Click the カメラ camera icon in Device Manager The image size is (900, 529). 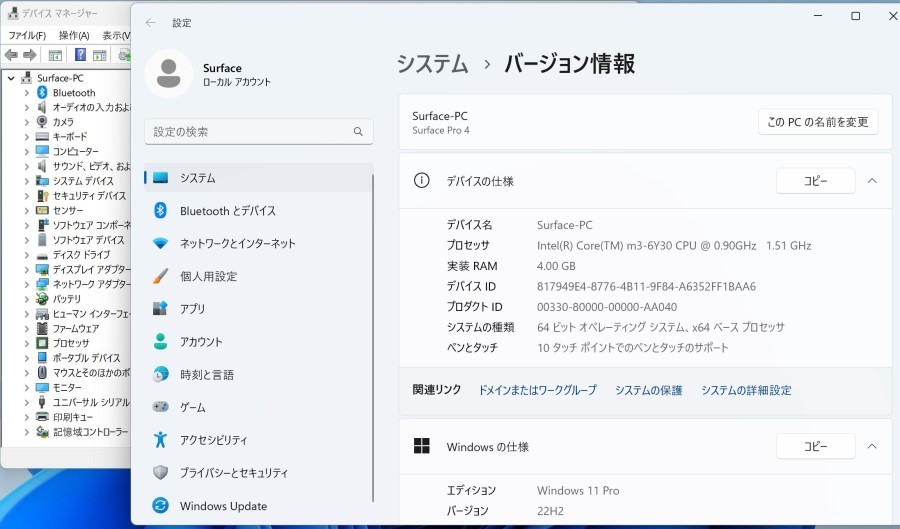[42, 122]
